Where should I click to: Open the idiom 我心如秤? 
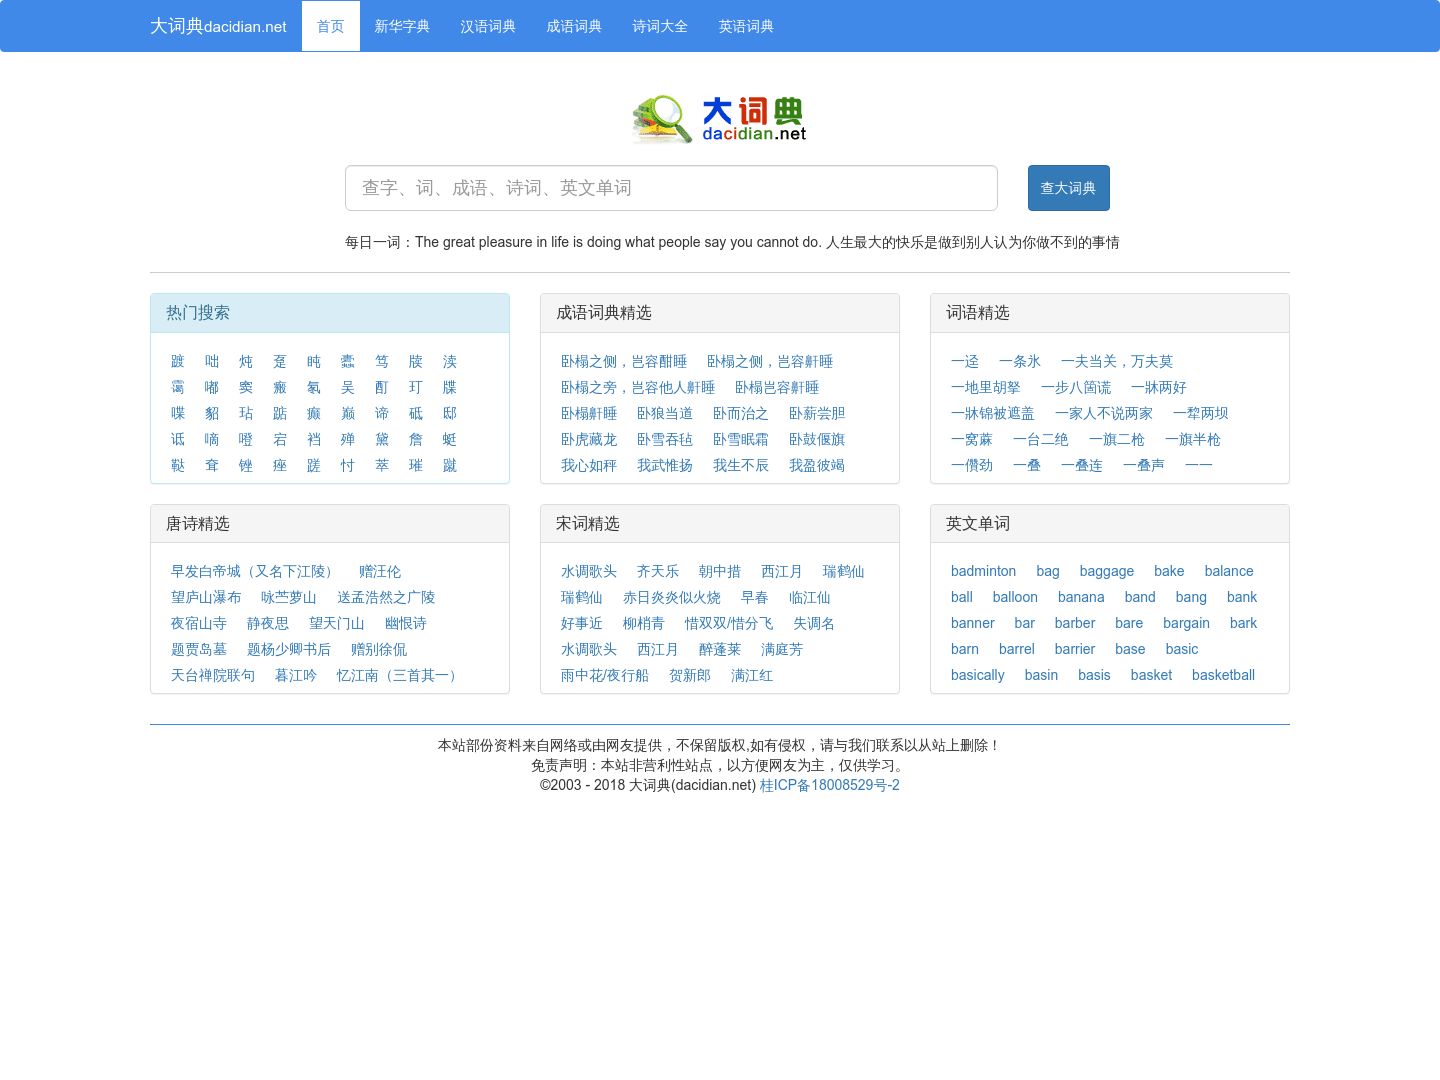(x=589, y=465)
